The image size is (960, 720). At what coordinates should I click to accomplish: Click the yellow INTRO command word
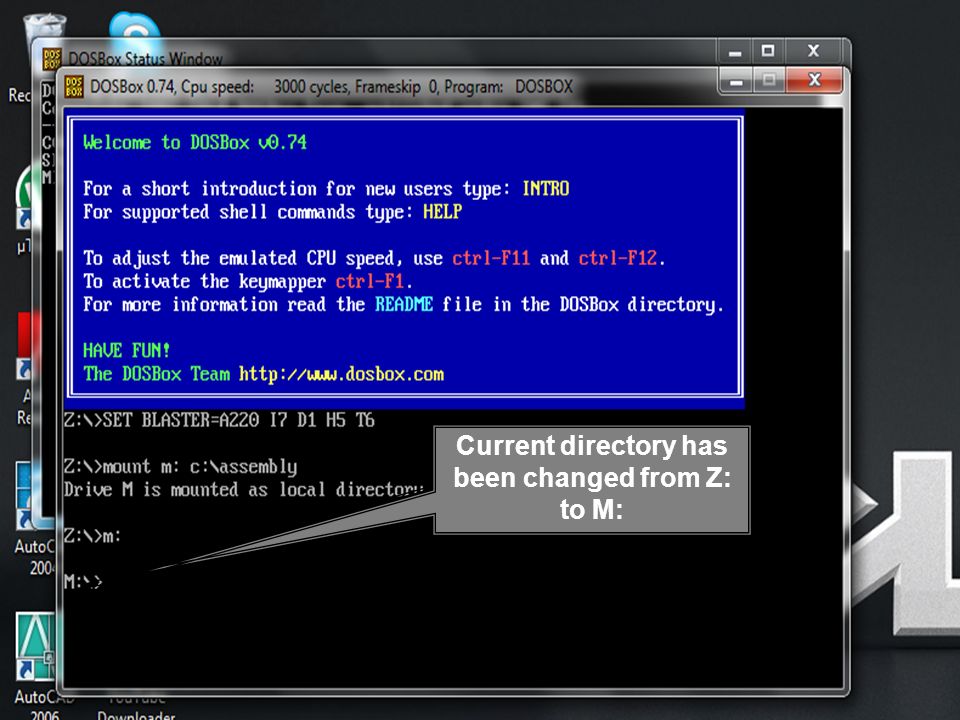pyautogui.click(x=546, y=189)
